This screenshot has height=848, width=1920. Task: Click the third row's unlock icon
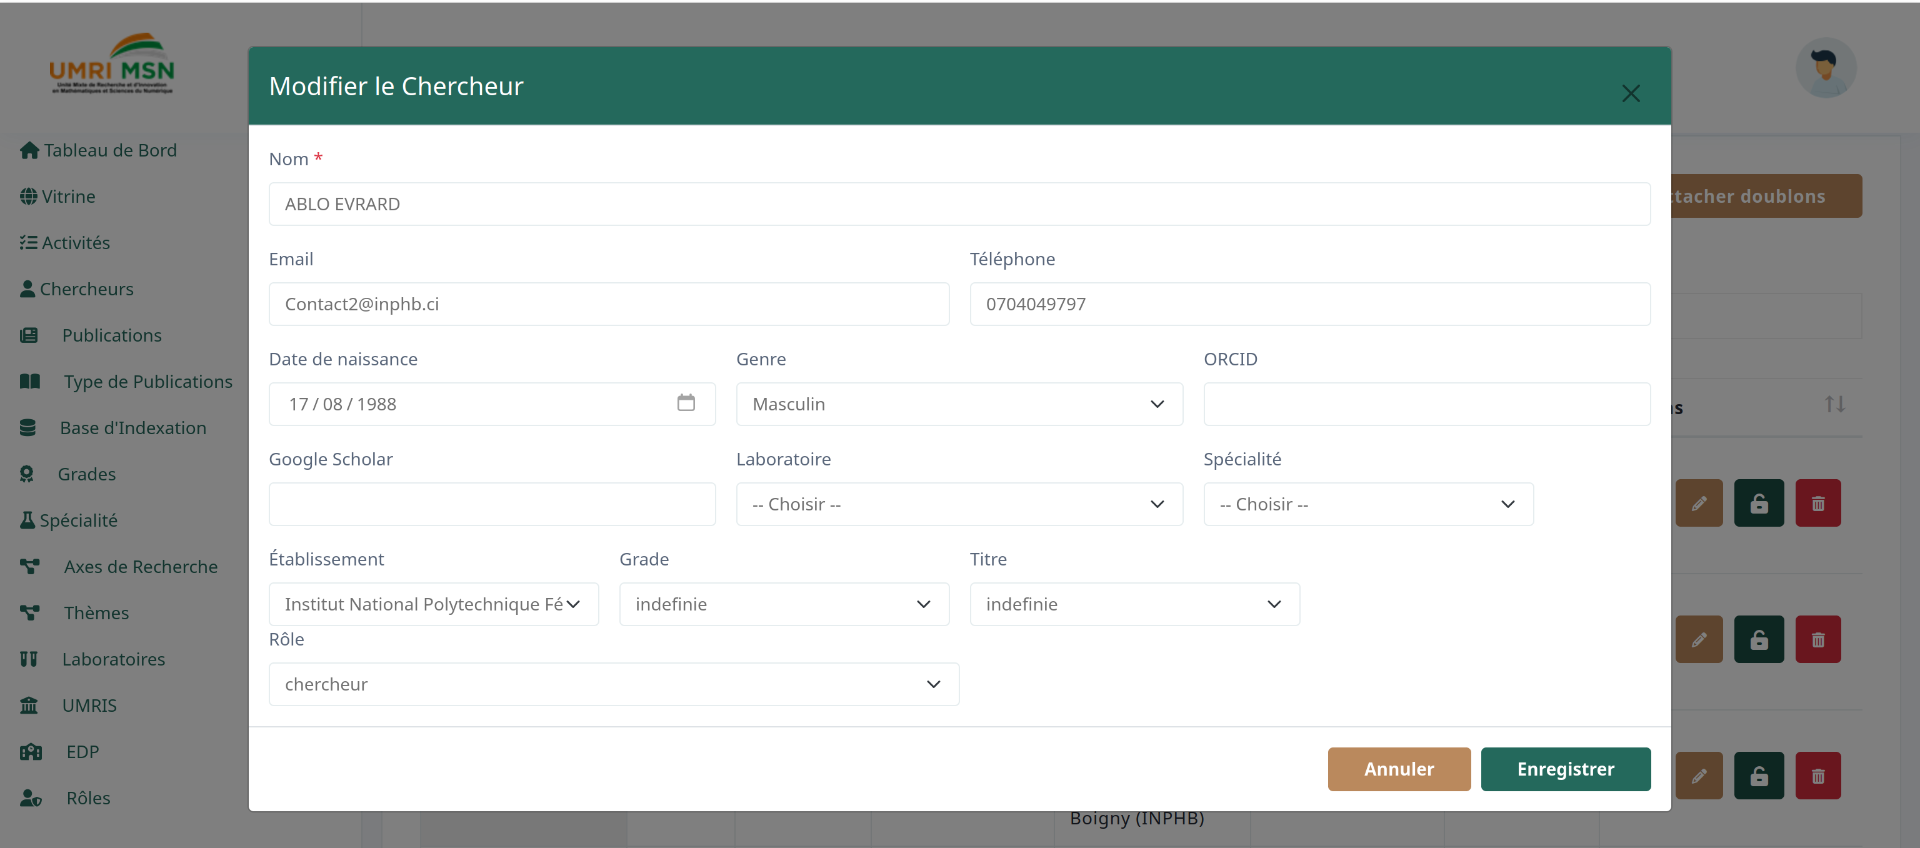[1759, 775]
